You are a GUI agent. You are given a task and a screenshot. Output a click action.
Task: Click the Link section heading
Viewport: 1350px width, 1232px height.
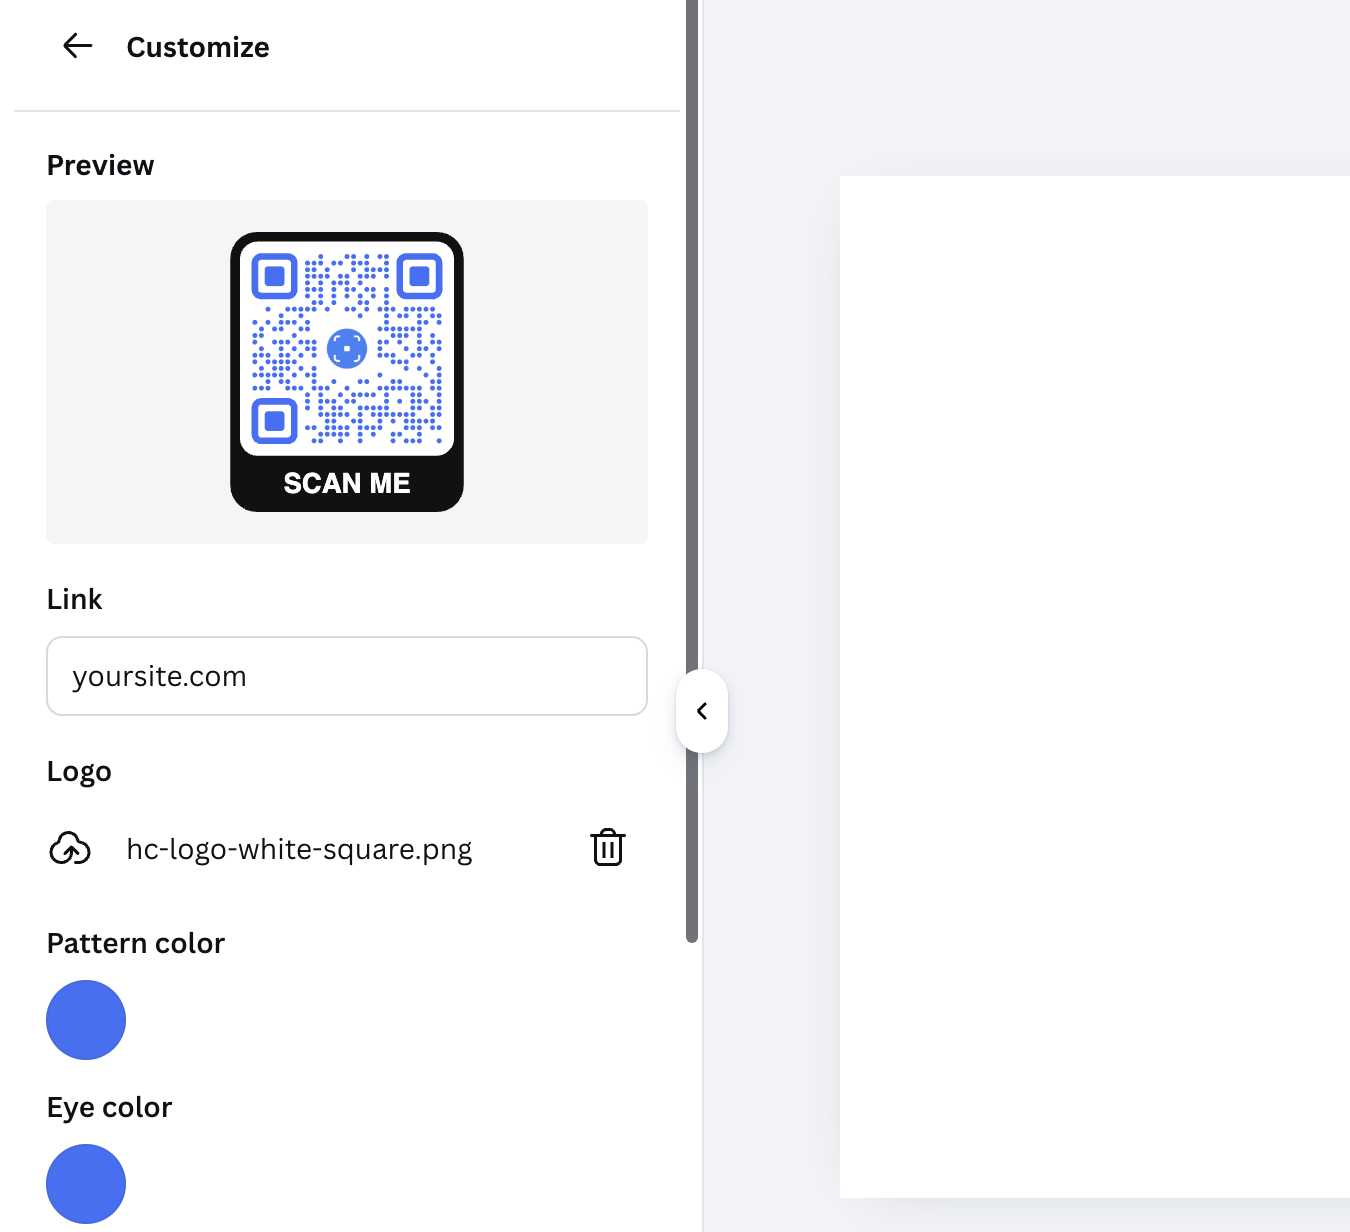[74, 599]
